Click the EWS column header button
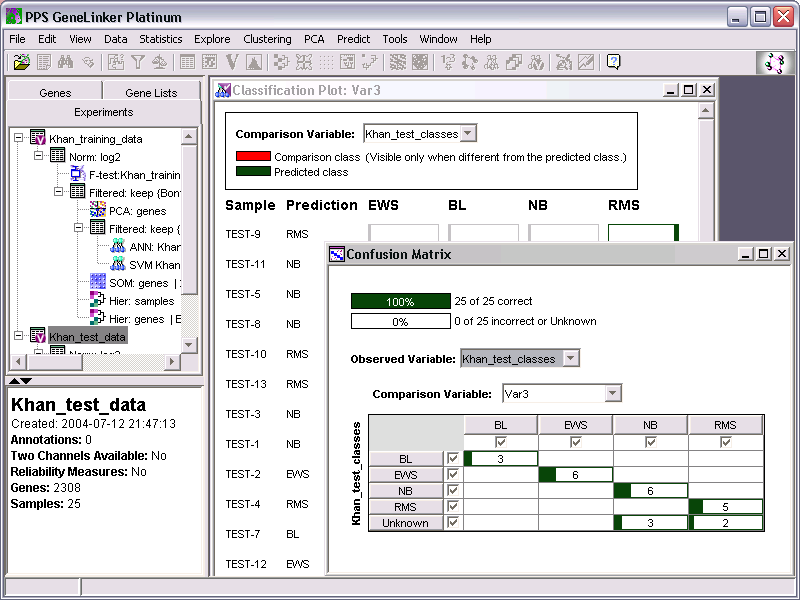 click(576, 425)
